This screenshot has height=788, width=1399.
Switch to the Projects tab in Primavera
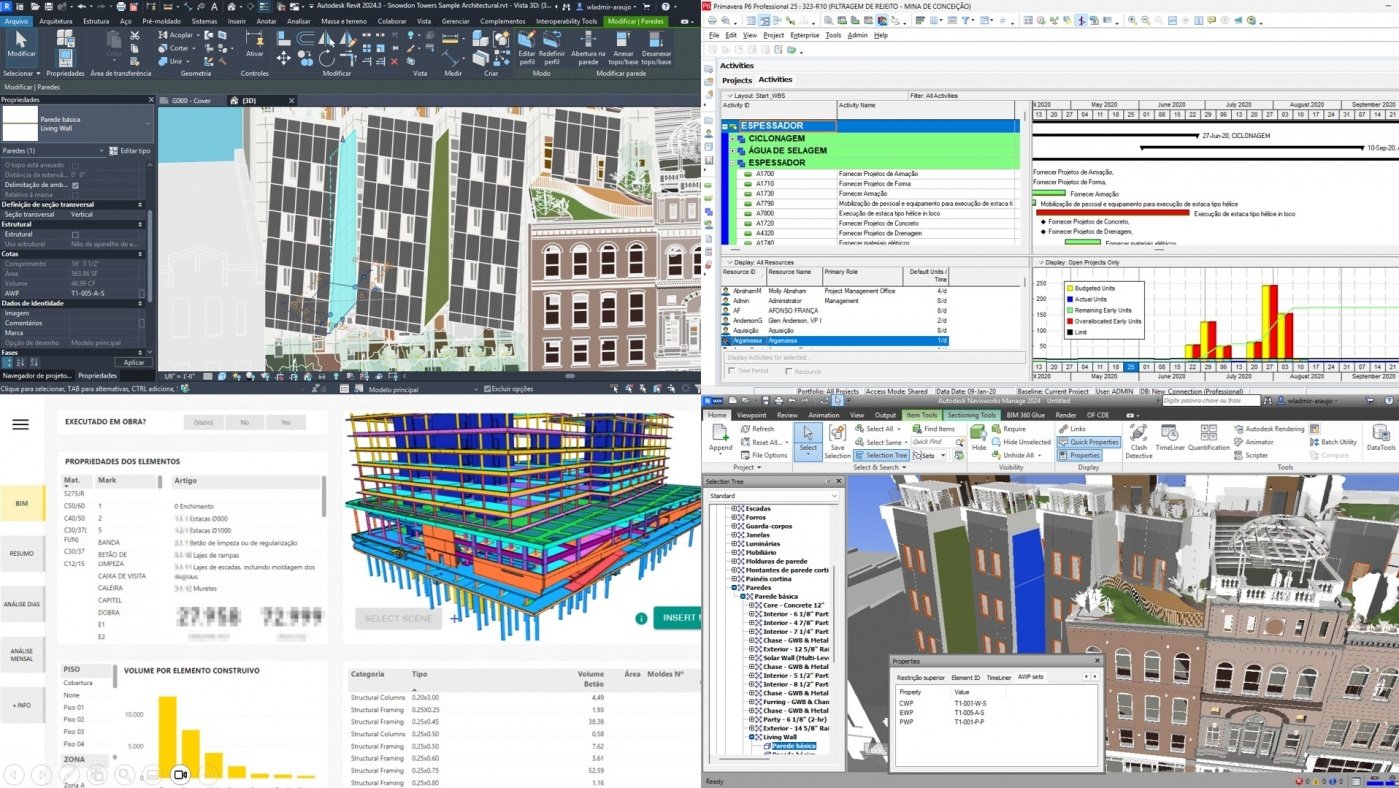tap(737, 80)
